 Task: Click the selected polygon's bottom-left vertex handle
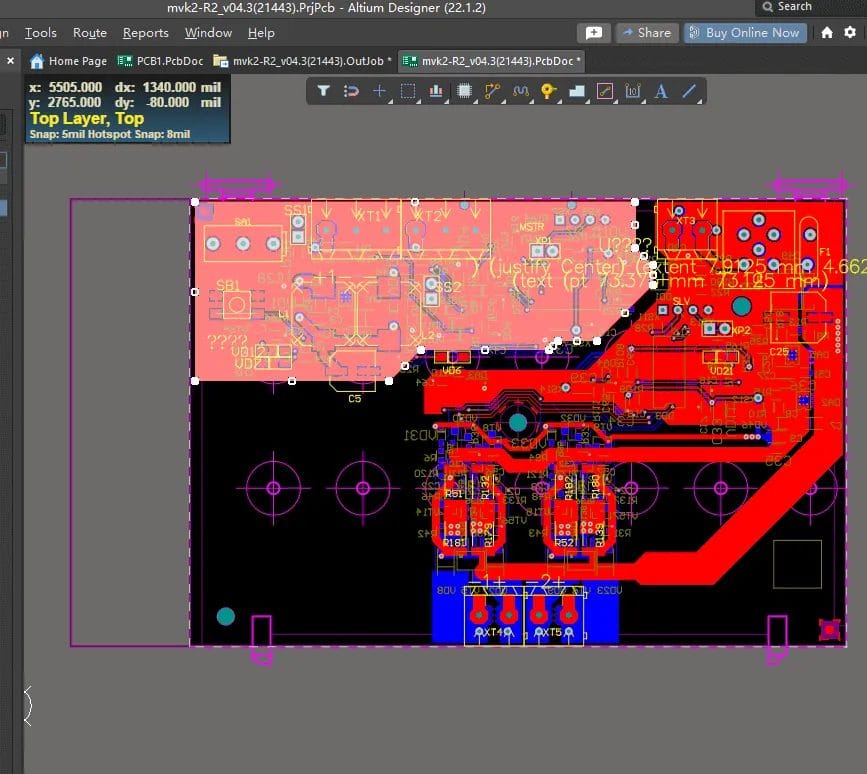[x=195, y=381]
